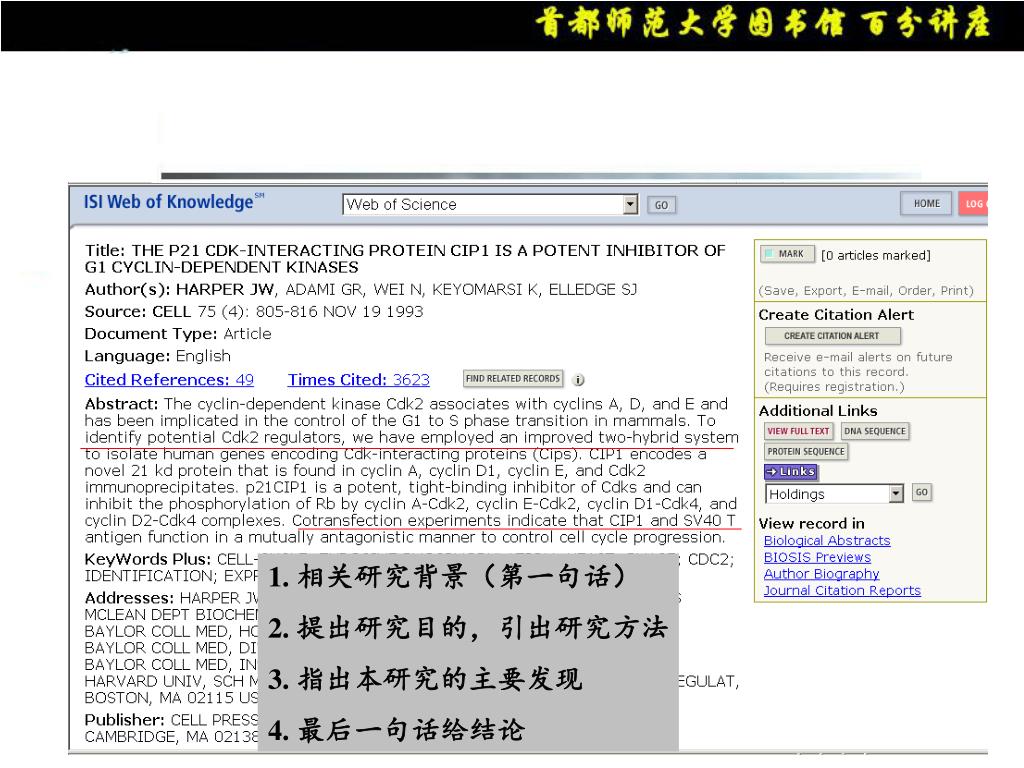Screen dimensions: 1024x768
Task: Click the author name HARPER JW
Action: click(x=226, y=289)
